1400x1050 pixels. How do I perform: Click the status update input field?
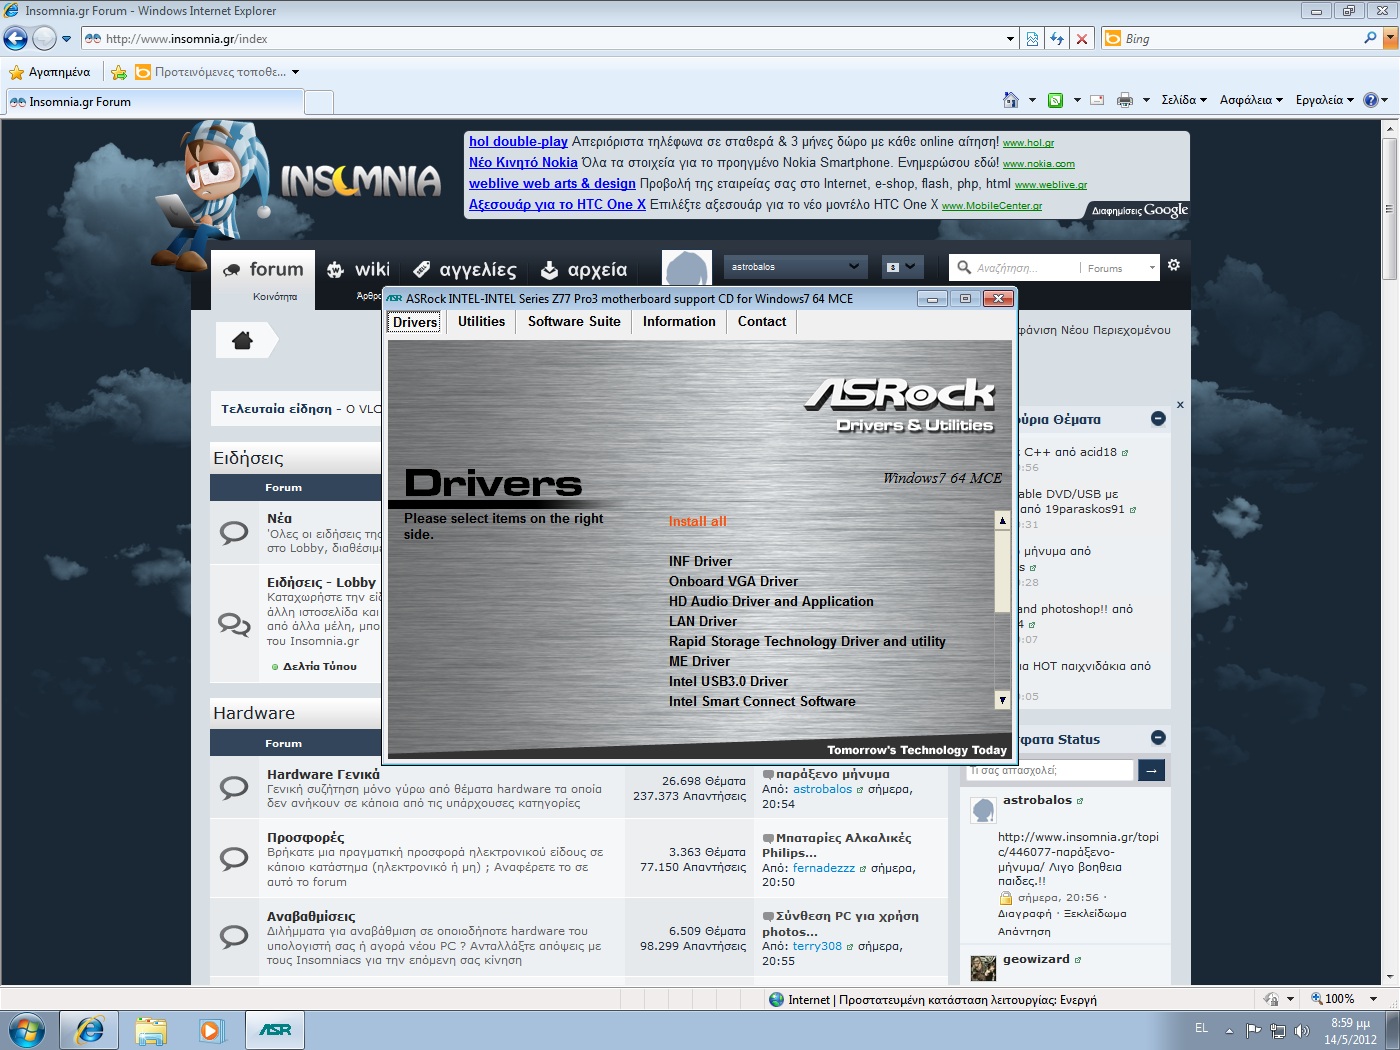(x=1050, y=770)
